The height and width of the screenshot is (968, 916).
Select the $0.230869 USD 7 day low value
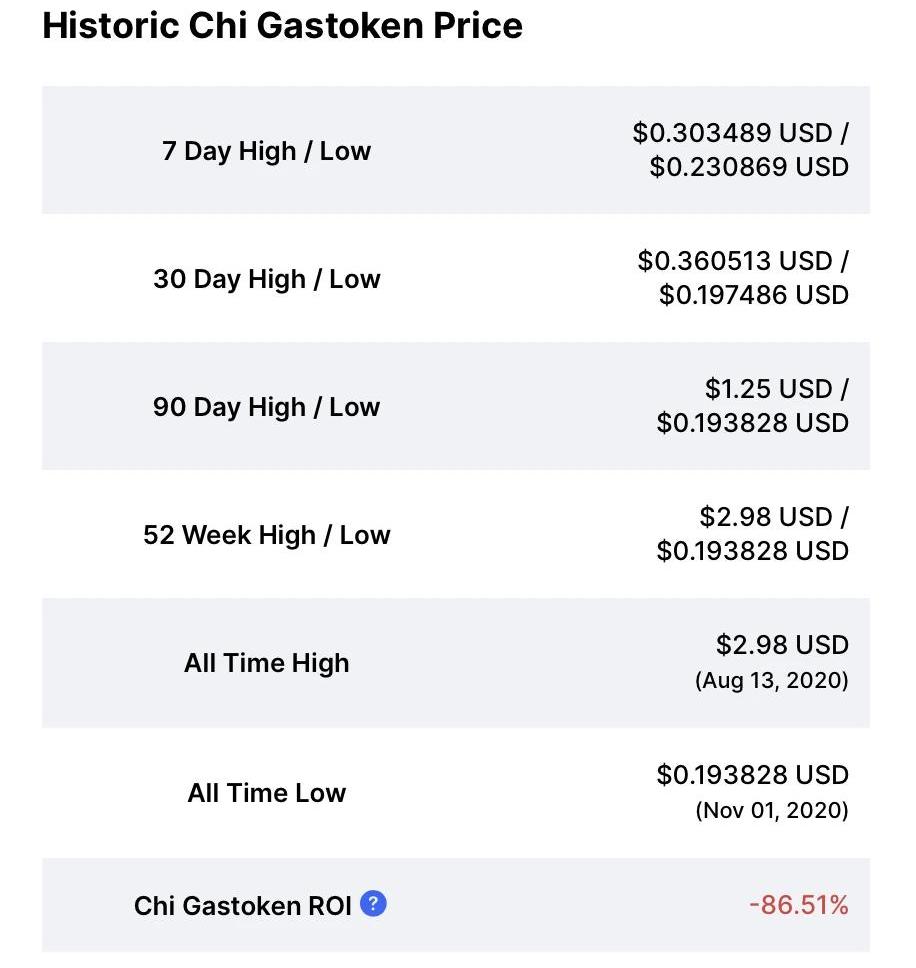[749, 167]
